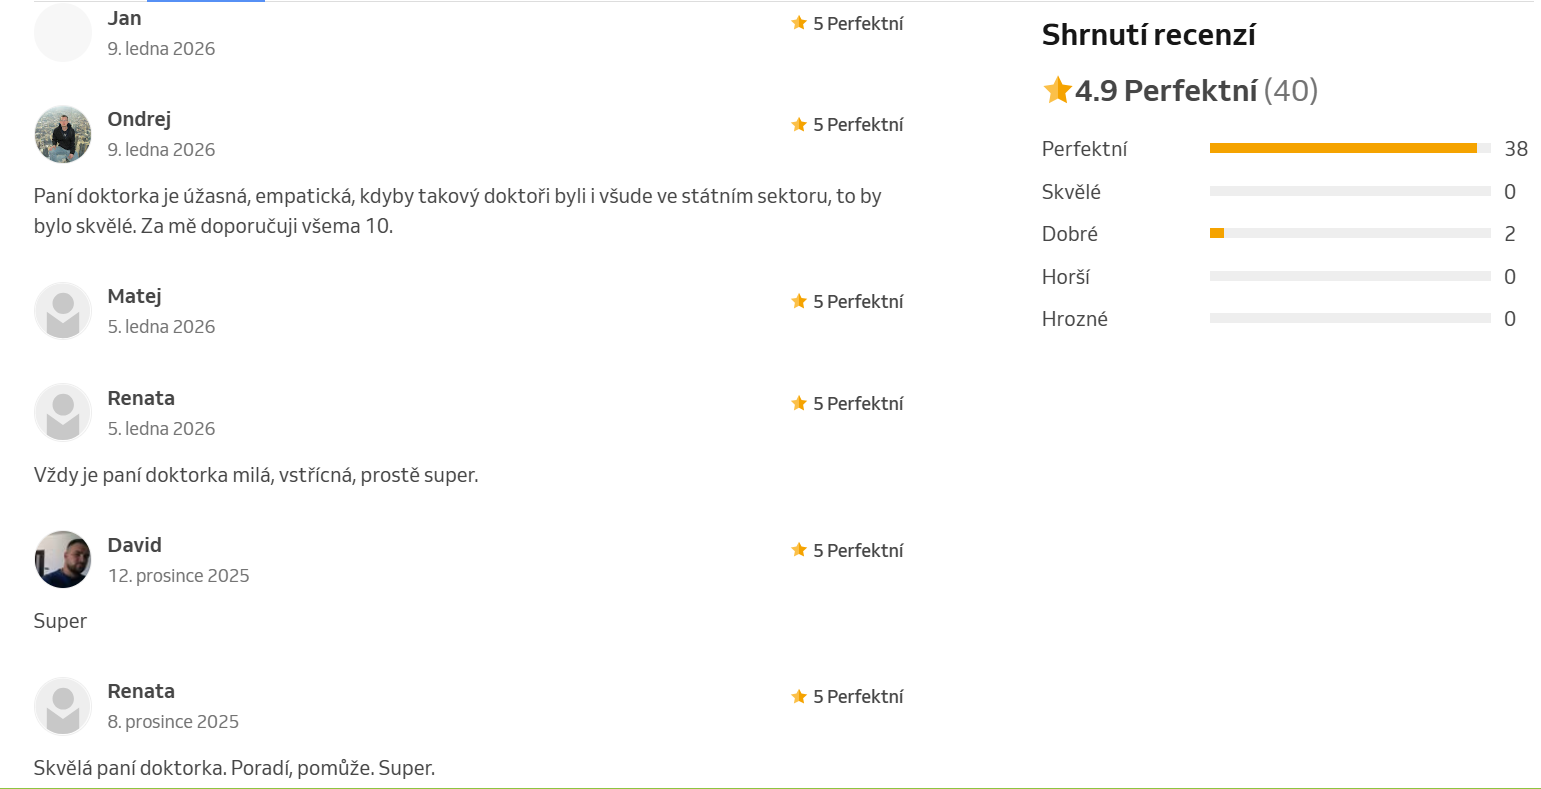Filter reviews by the Horší label
Screen dimensions: 1541x789
[x=1066, y=277]
